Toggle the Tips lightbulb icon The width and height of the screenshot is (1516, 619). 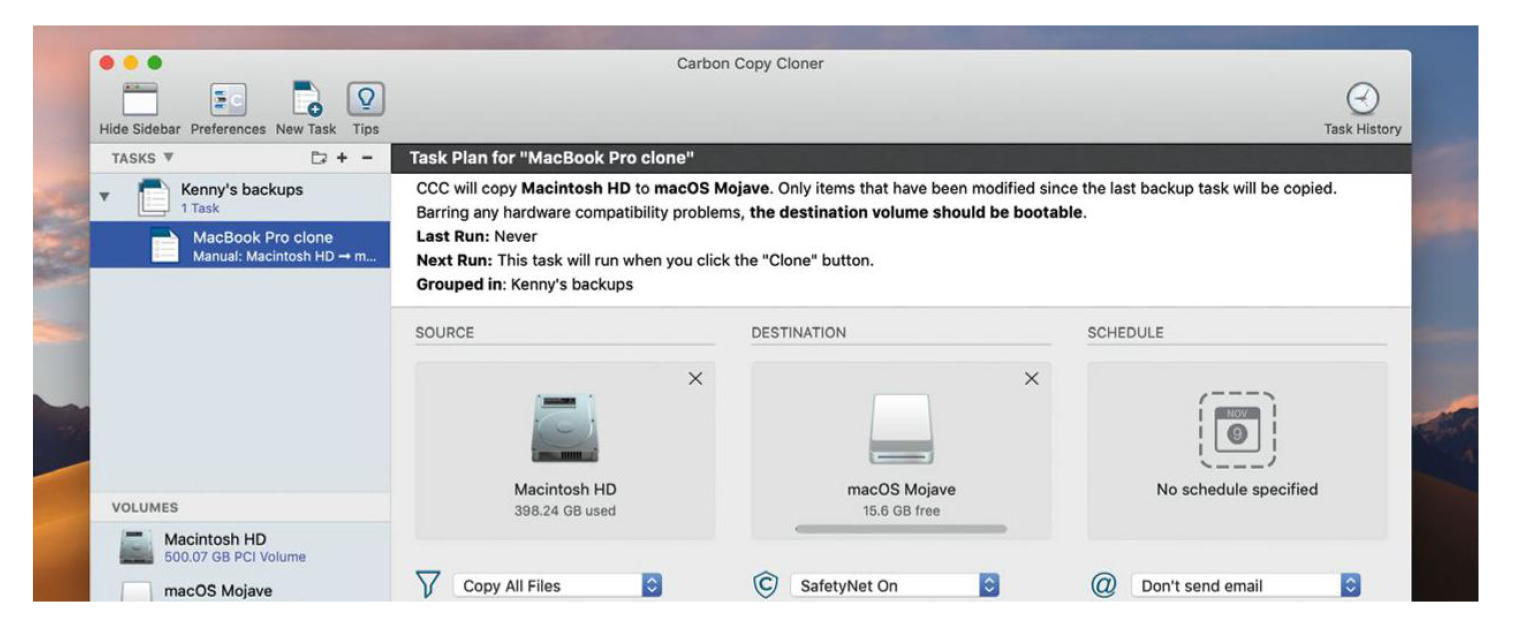[365, 100]
